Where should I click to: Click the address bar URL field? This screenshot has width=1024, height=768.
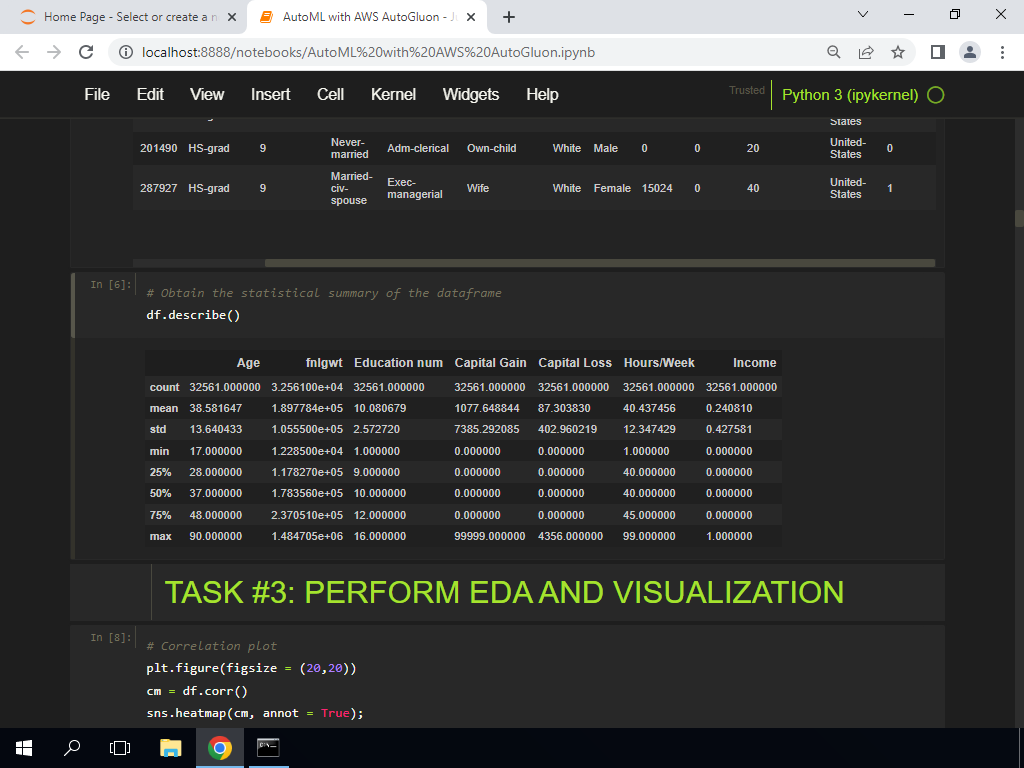pyautogui.click(x=368, y=52)
